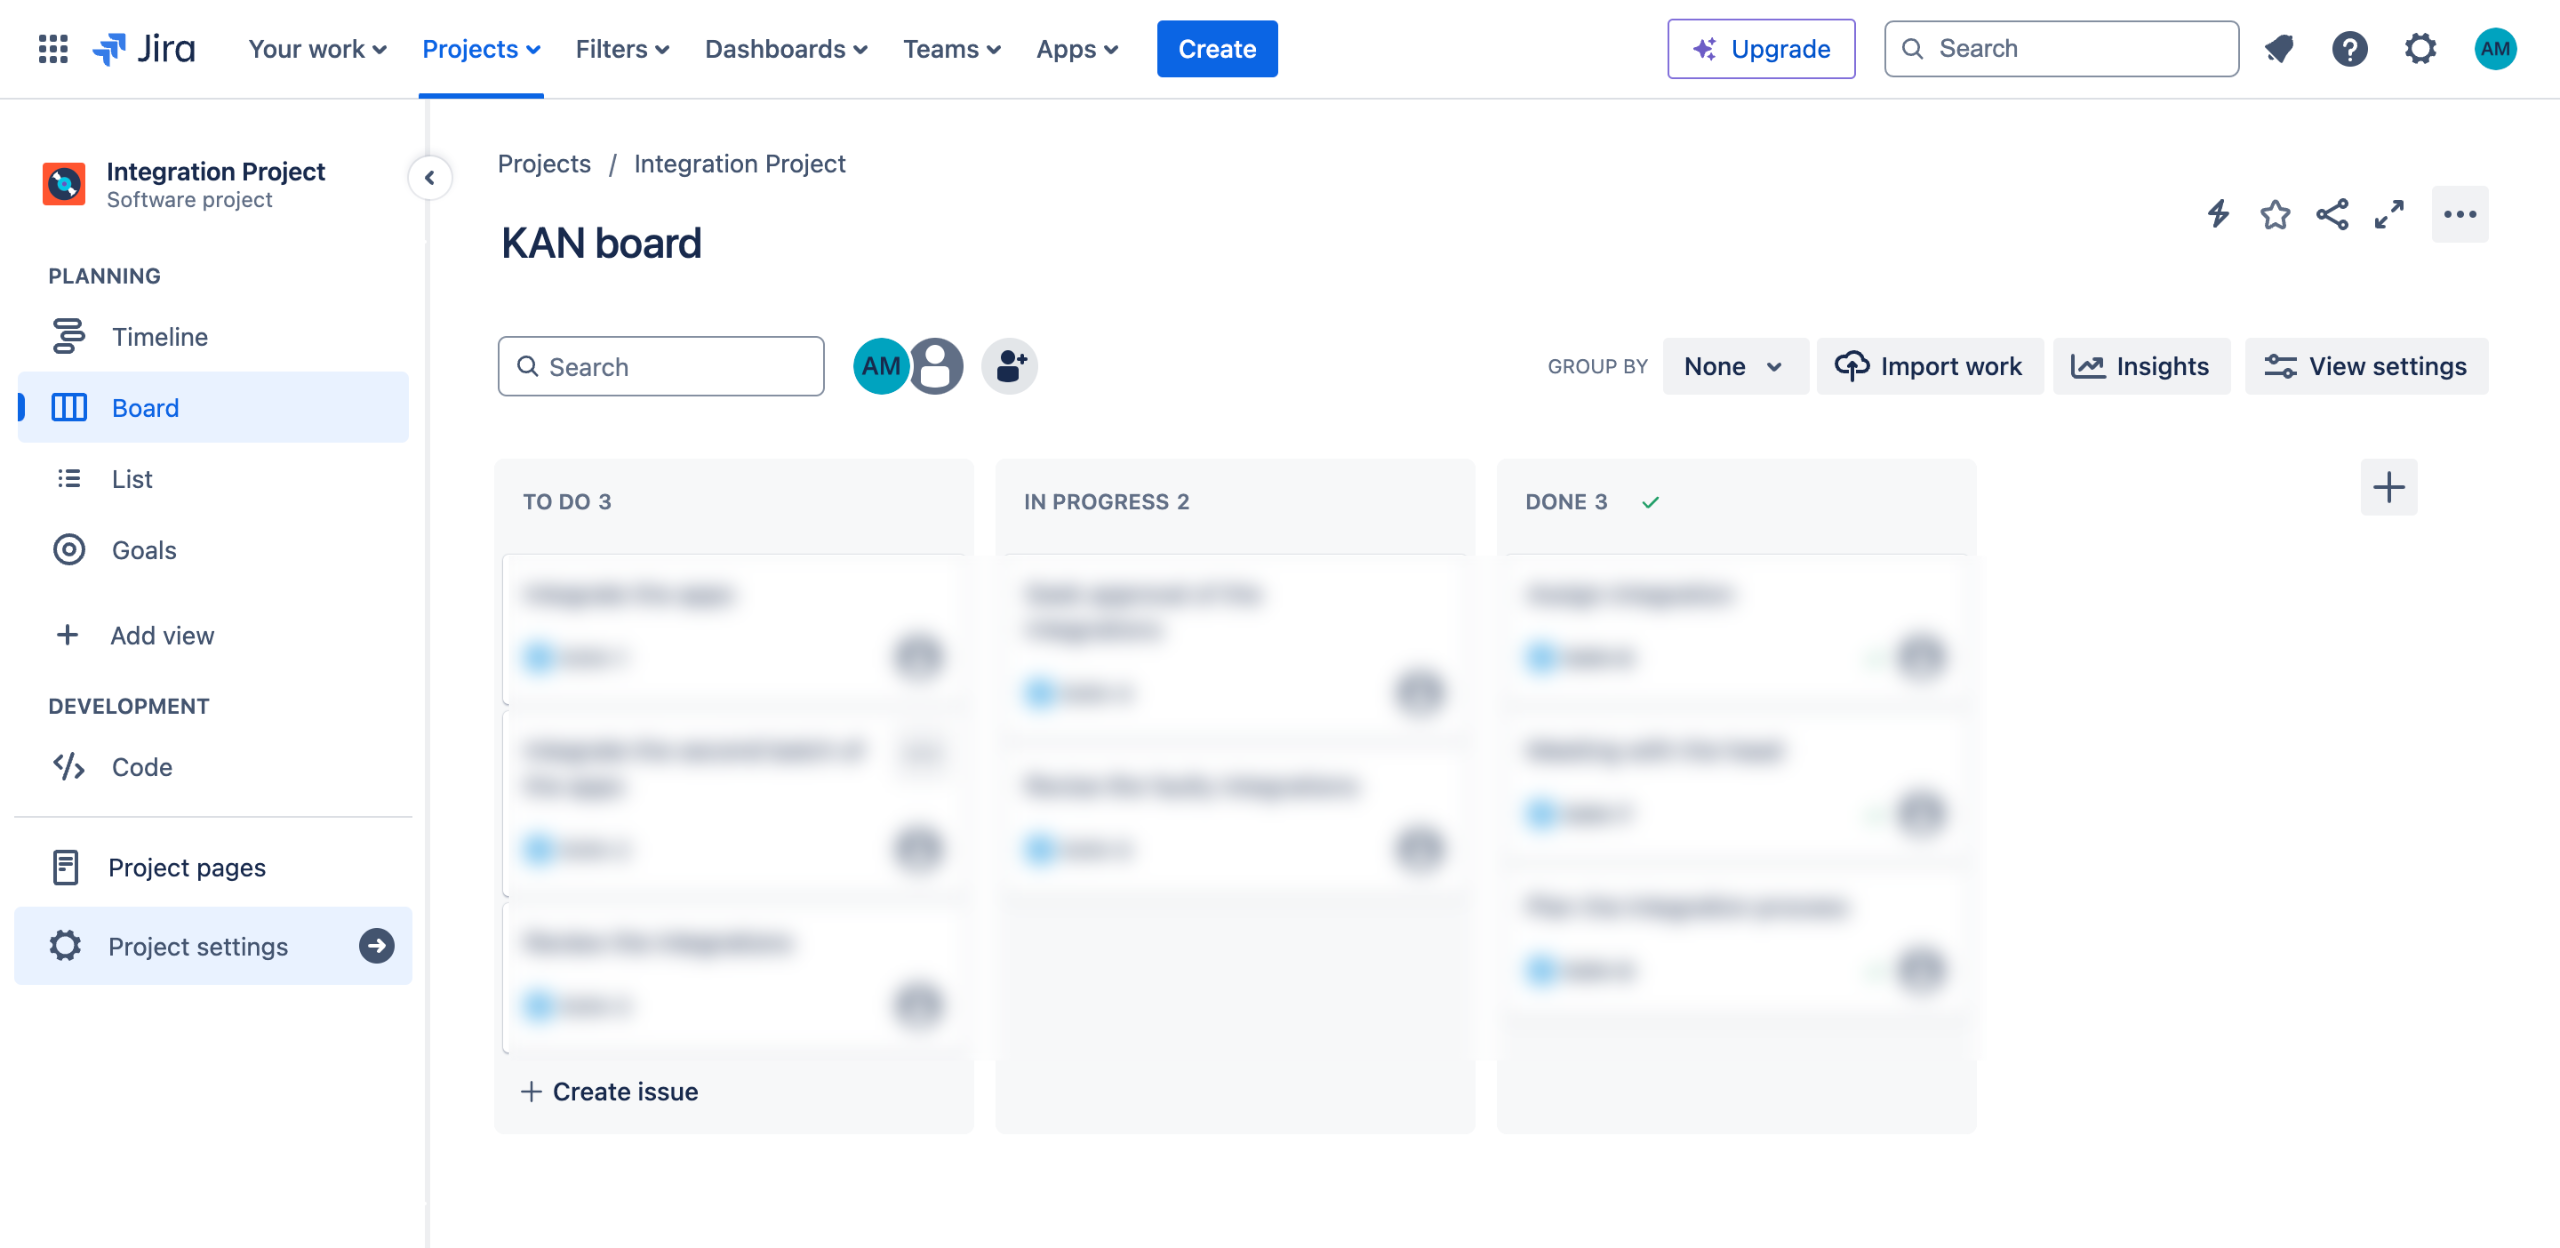
Task: Click the board search field
Action: (x=661, y=366)
